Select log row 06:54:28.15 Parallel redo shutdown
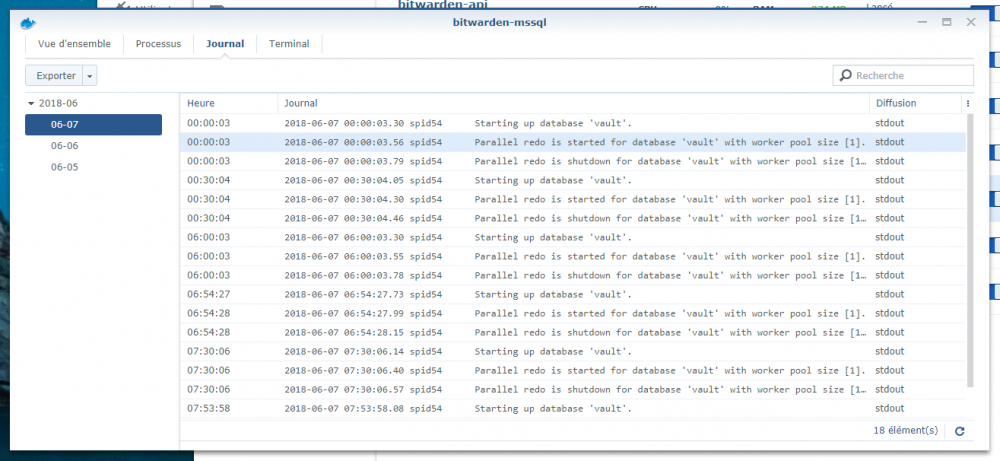The width and height of the screenshot is (1000, 461). pyautogui.click(x=573, y=333)
